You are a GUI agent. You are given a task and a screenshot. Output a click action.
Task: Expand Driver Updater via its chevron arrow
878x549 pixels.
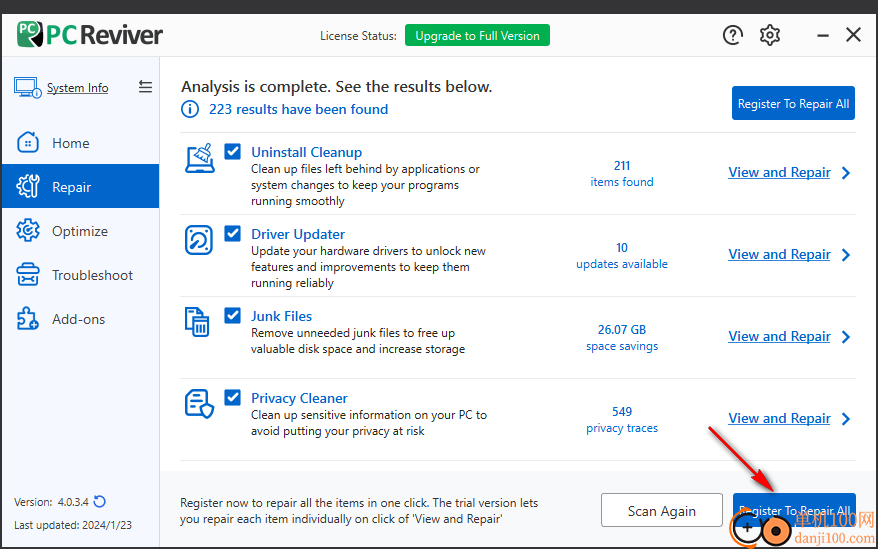click(846, 255)
